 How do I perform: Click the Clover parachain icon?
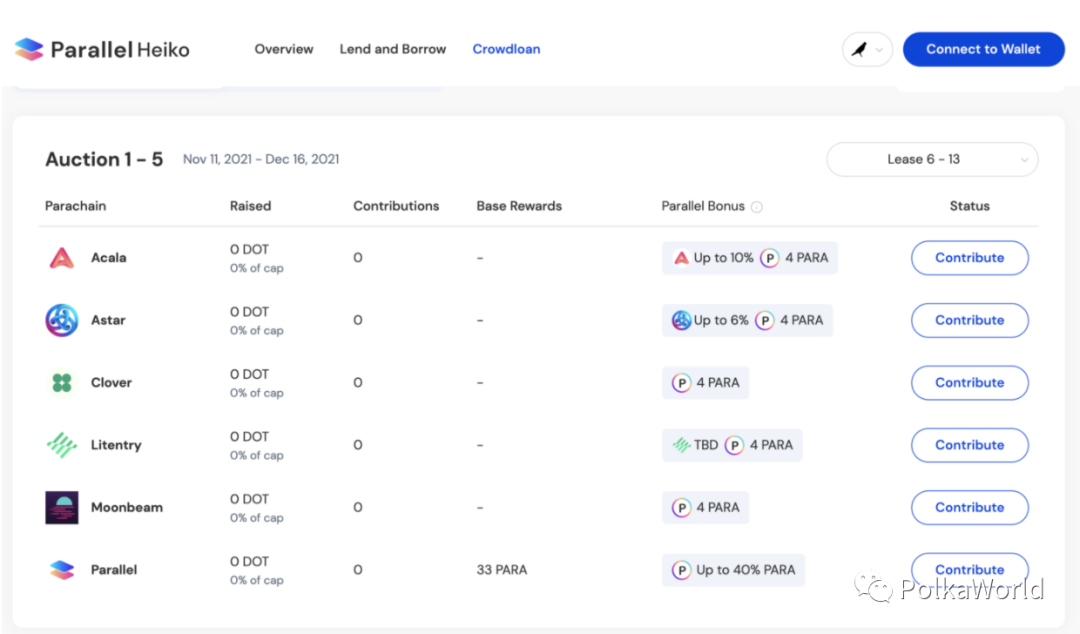coord(61,383)
